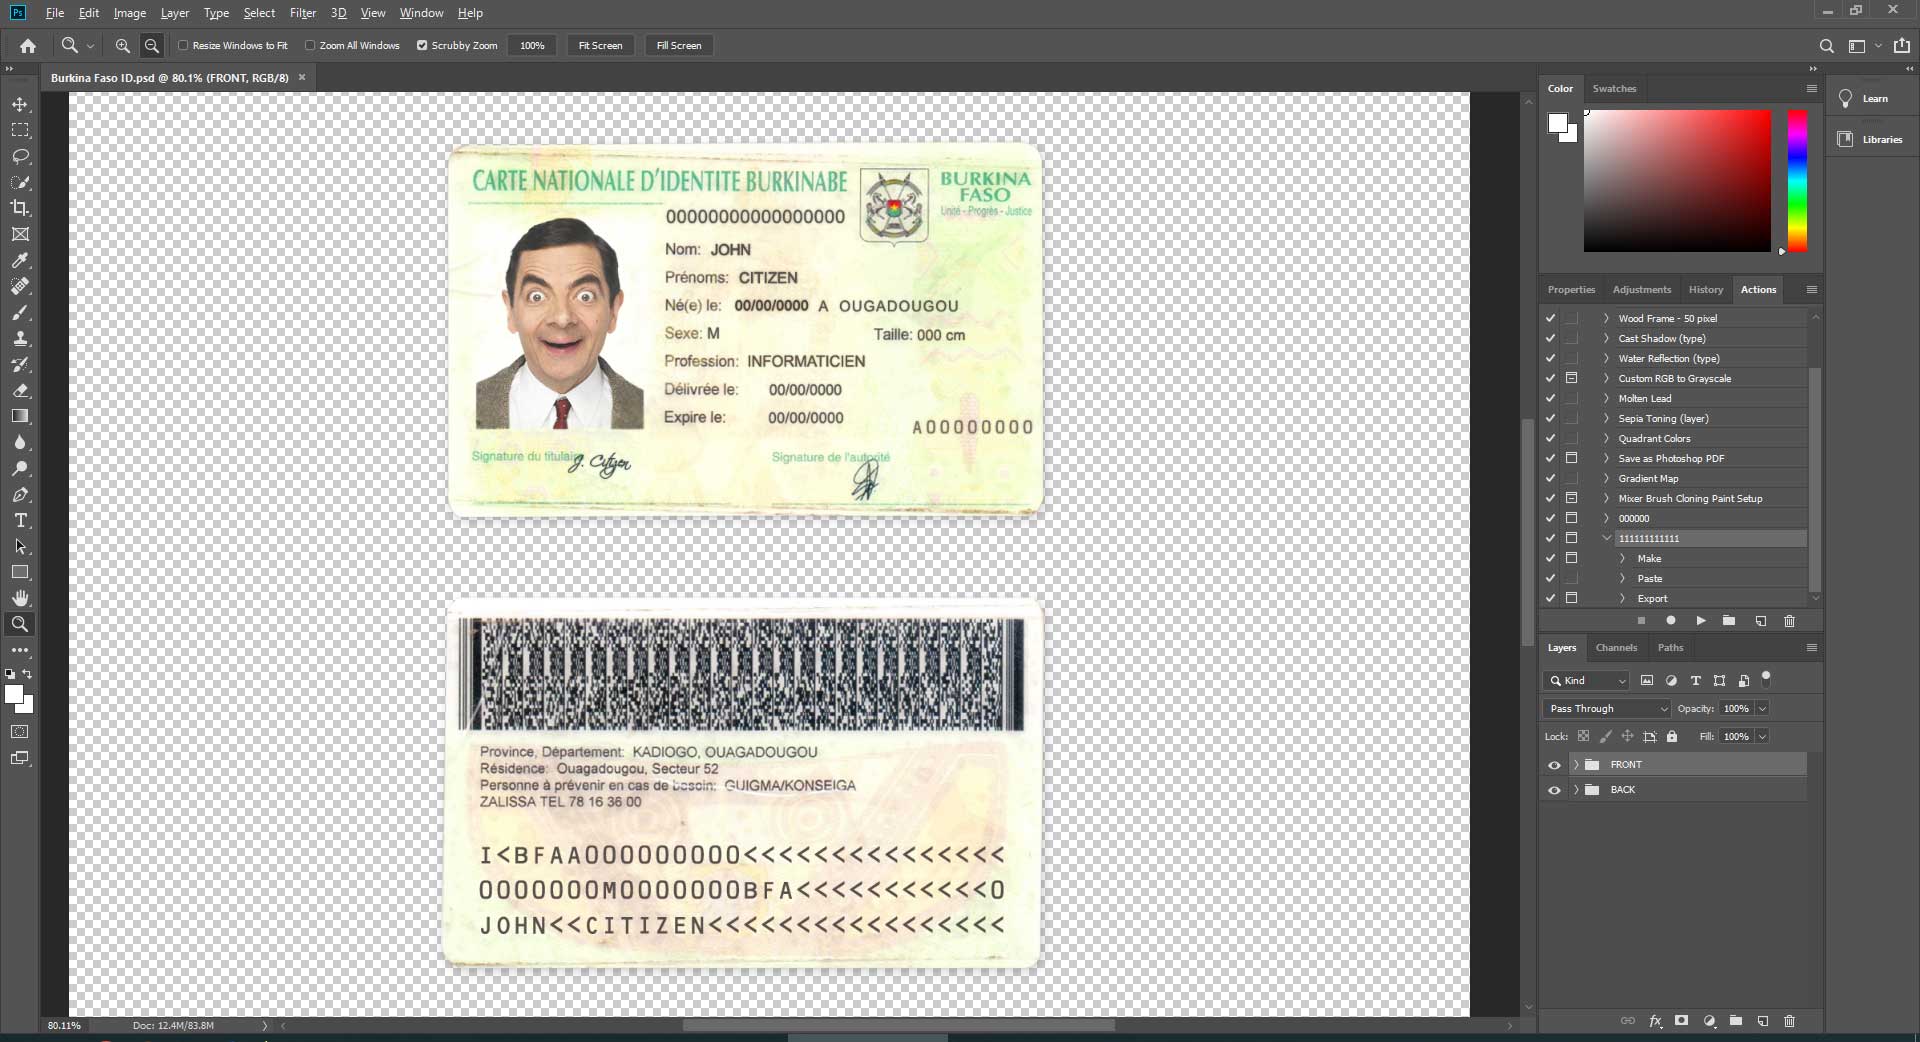1920x1042 pixels.
Task: Select the Eyedropper tool
Action: [20, 260]
